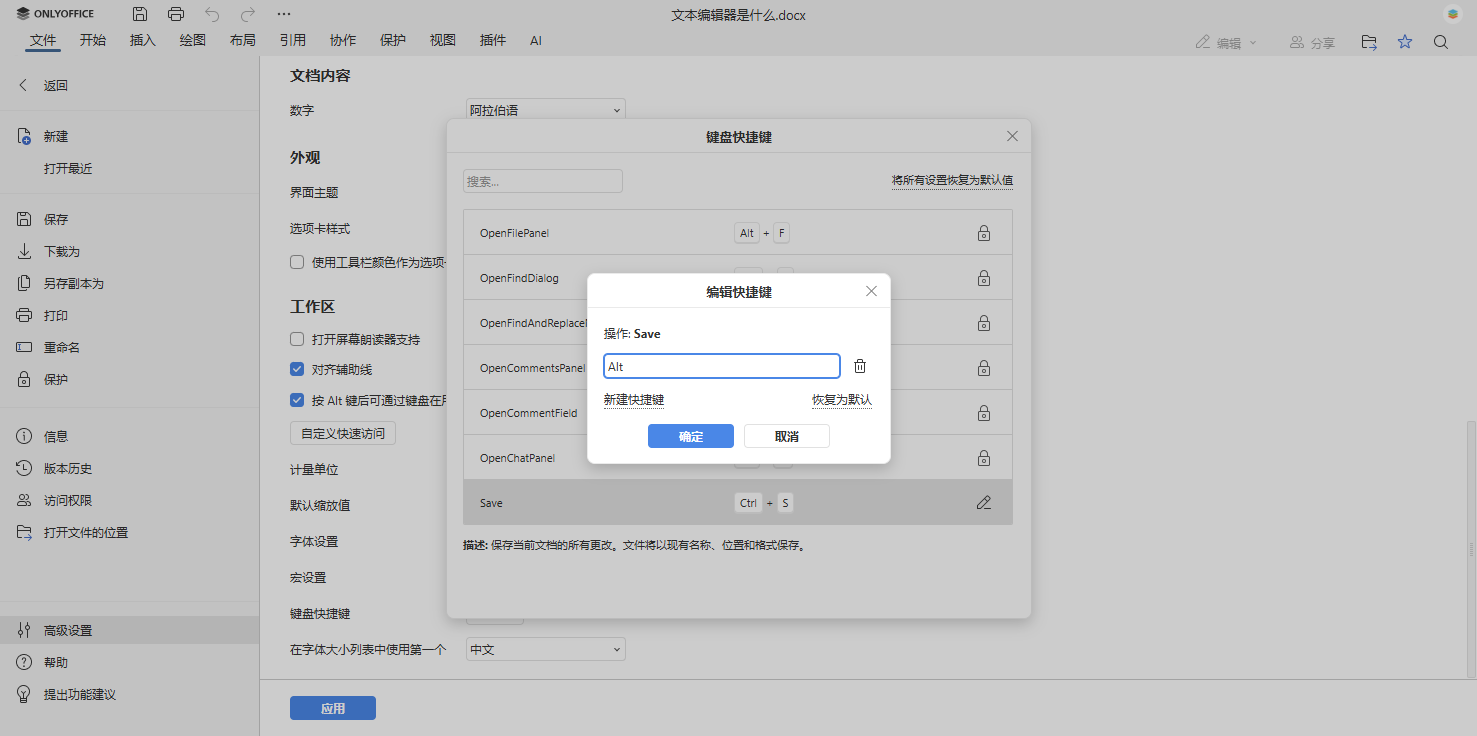Viewport: 1477px width, 736px height.
Task: Click the Undo arrow icon
Action: click(211, 13)
